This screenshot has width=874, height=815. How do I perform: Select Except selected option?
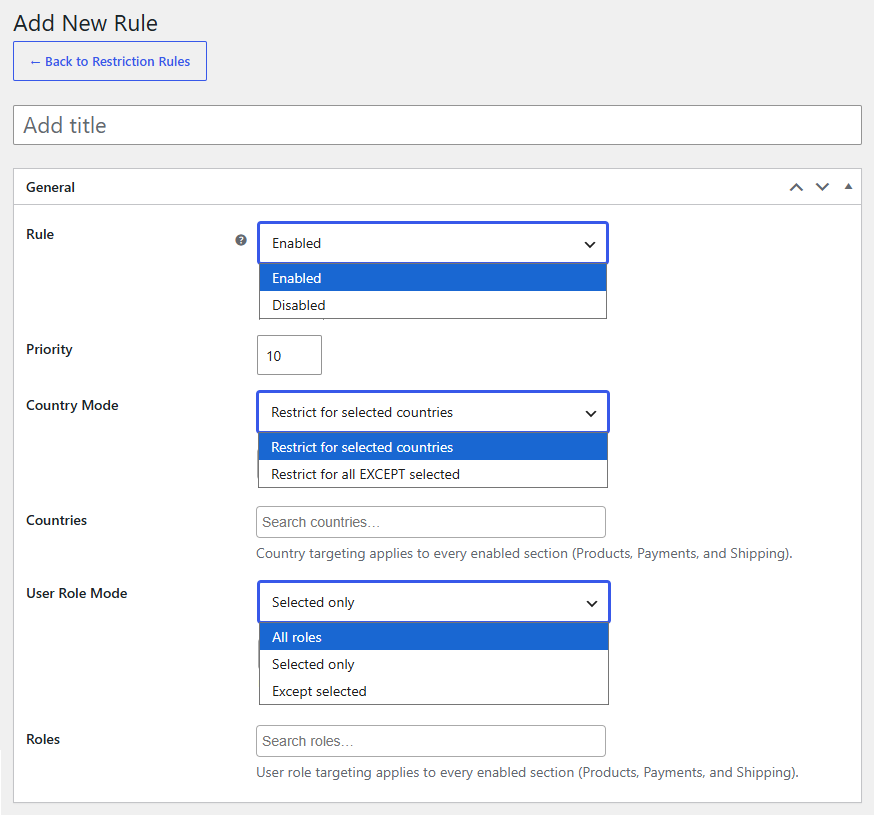click(x=434, y=691)
